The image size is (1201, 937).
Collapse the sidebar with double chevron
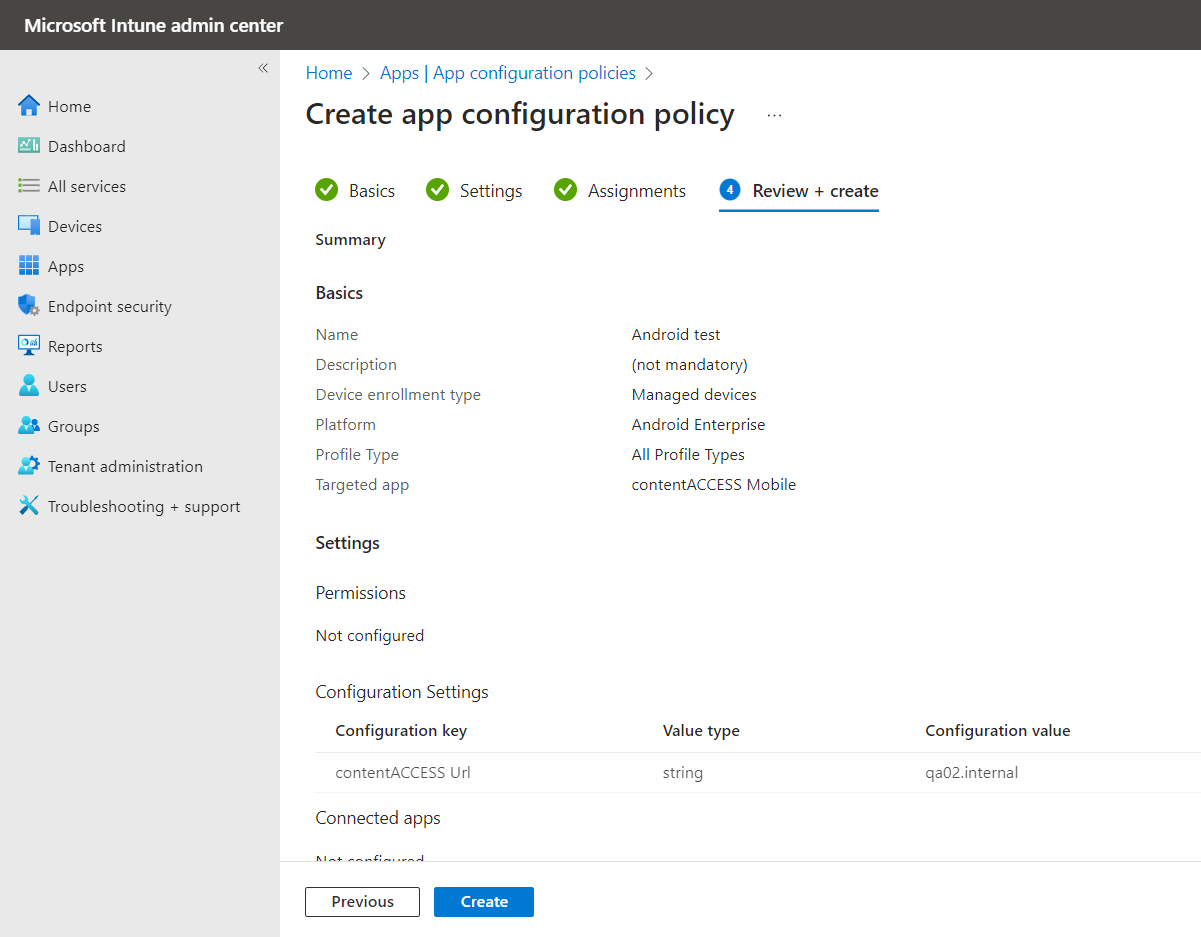pyautogui.click(x=263, y=68)
